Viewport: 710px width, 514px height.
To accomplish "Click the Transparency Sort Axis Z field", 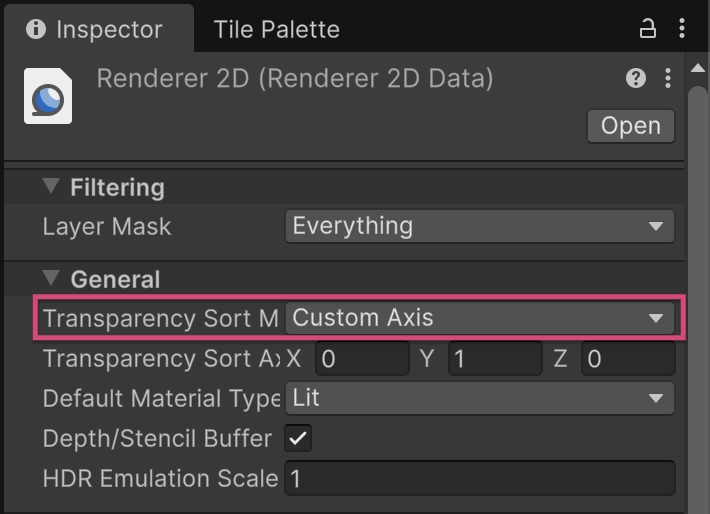I will [x=628, y=359].
